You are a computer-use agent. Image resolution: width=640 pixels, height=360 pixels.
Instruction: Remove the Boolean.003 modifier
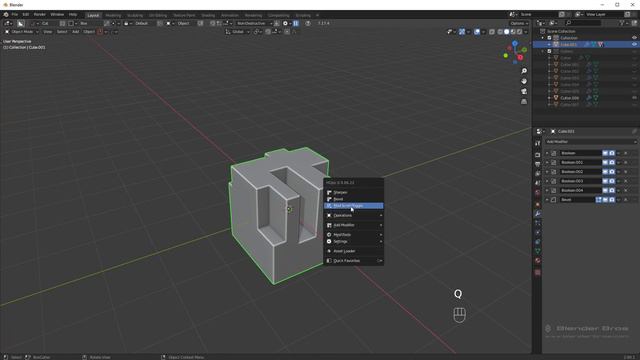click(x=626, y=181)
